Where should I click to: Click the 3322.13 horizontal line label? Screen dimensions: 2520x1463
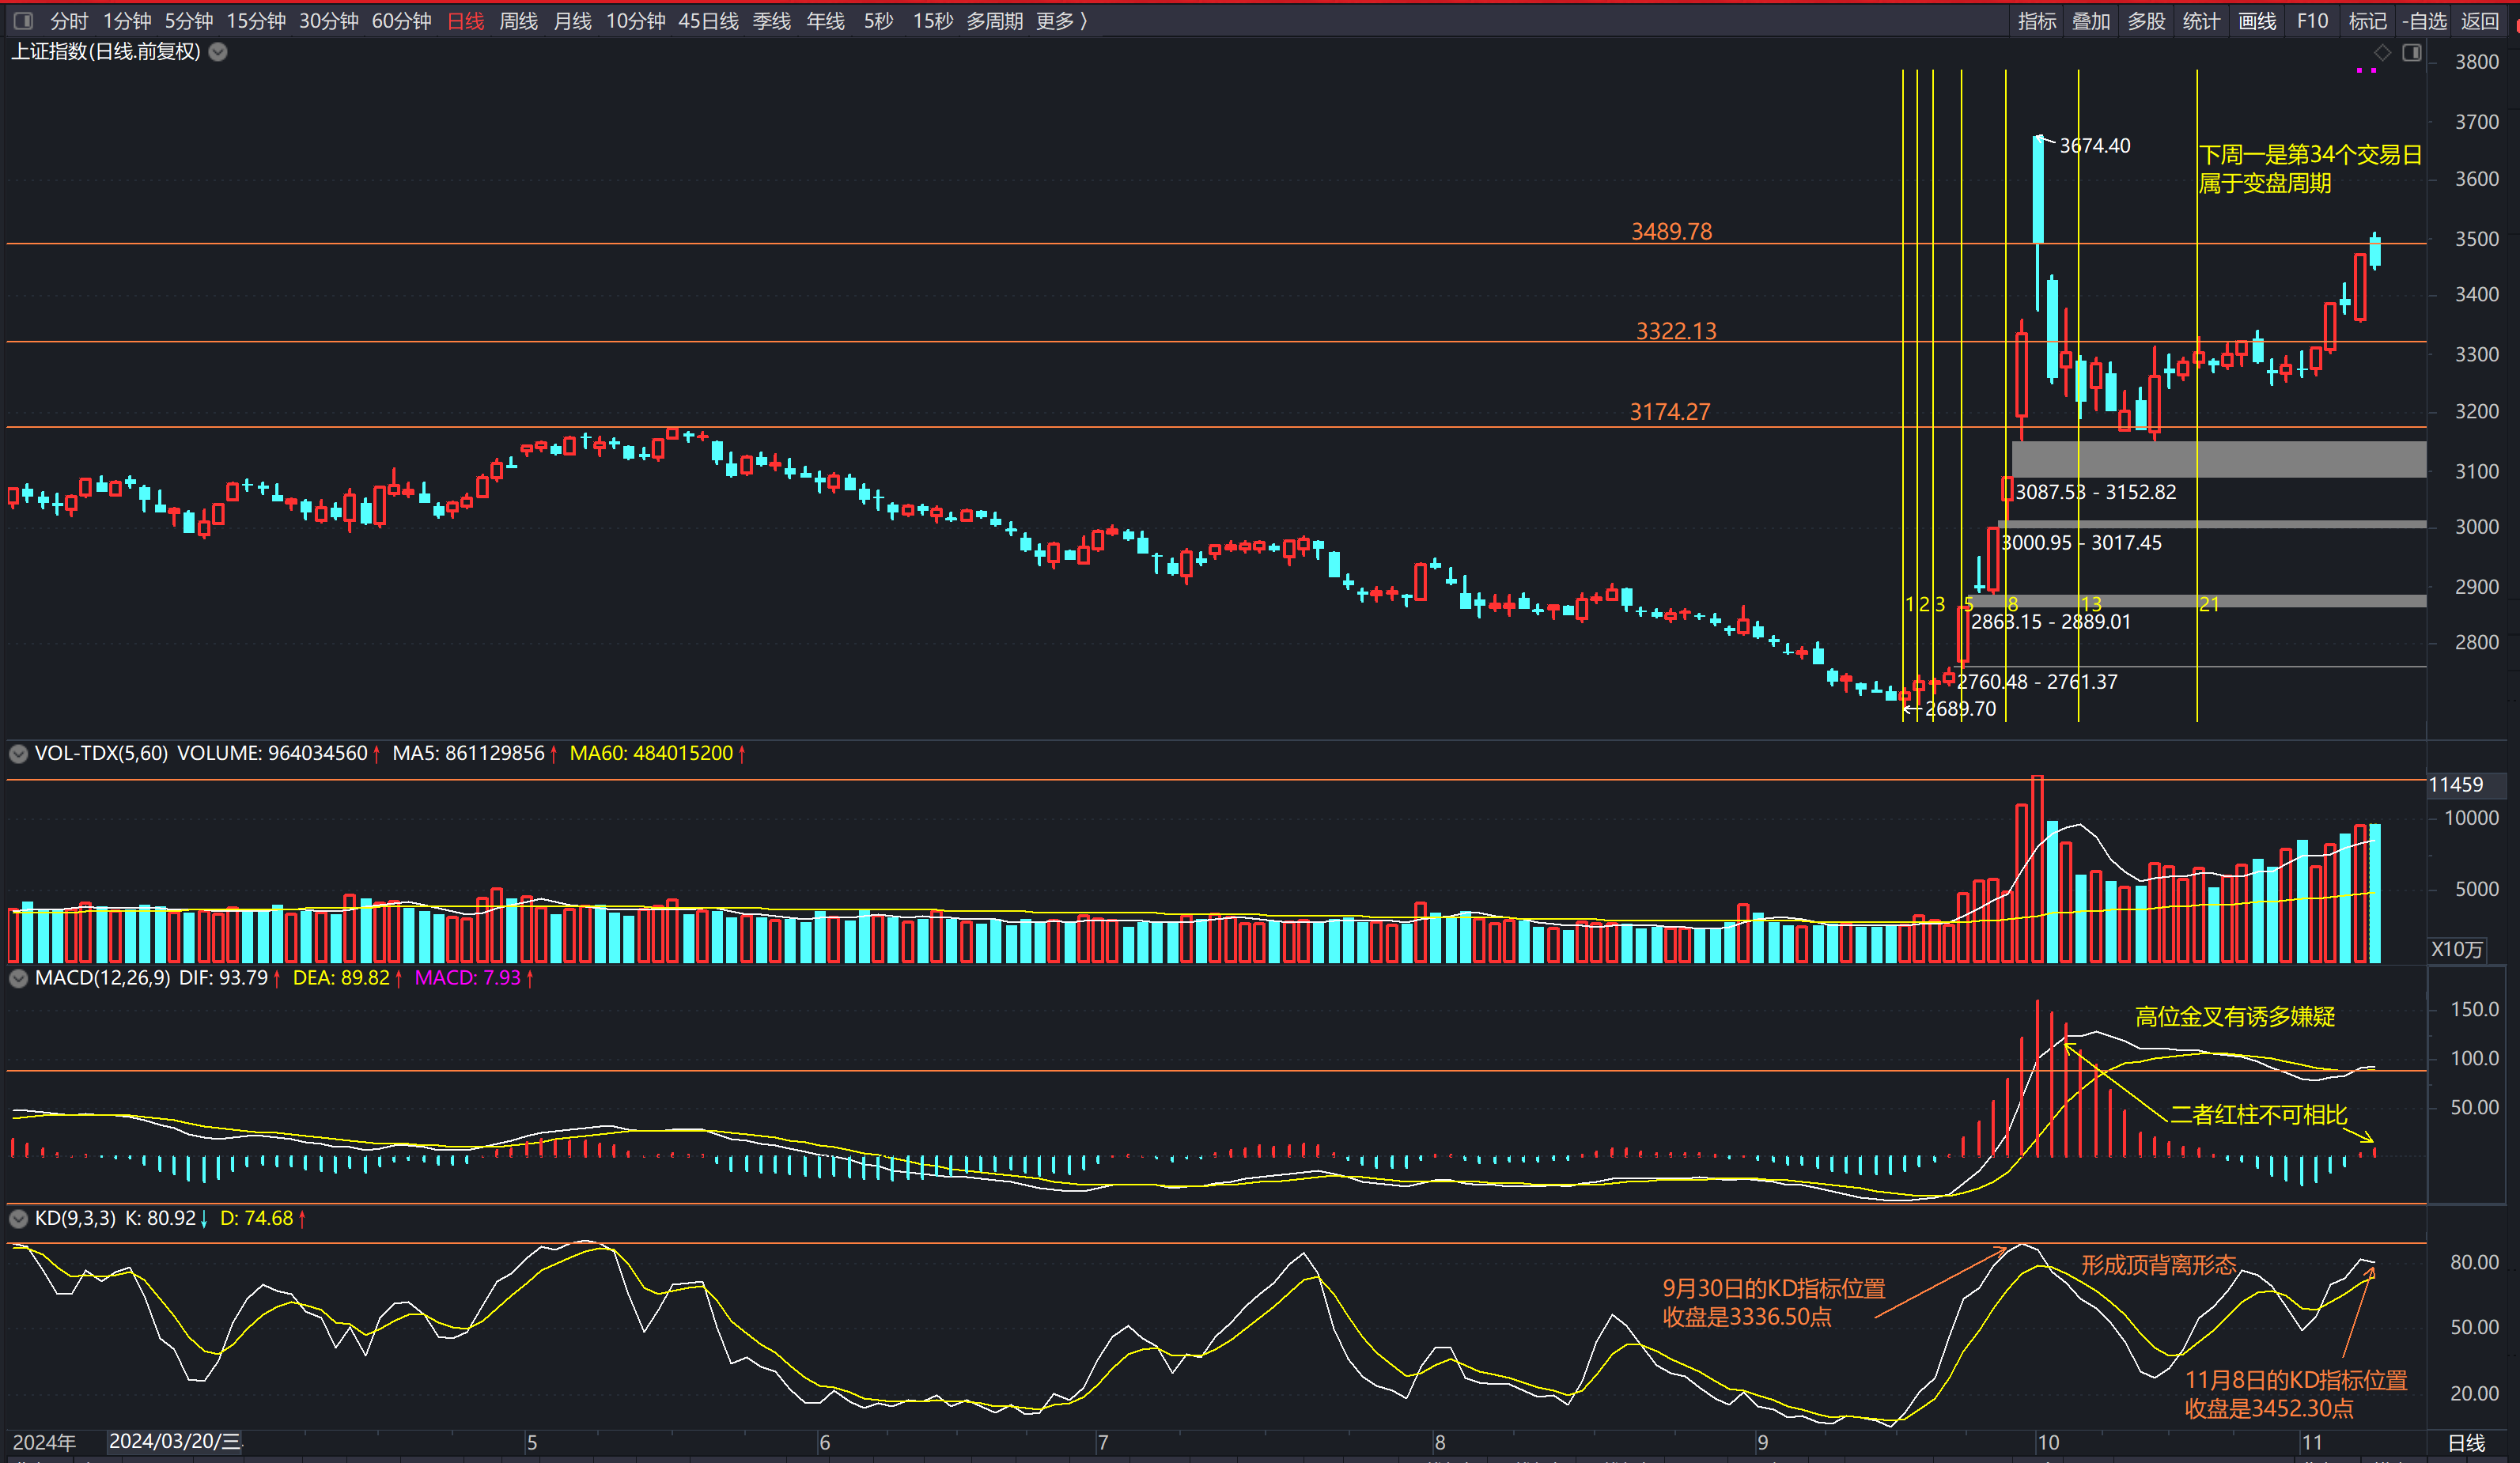tap(1676, 330)
